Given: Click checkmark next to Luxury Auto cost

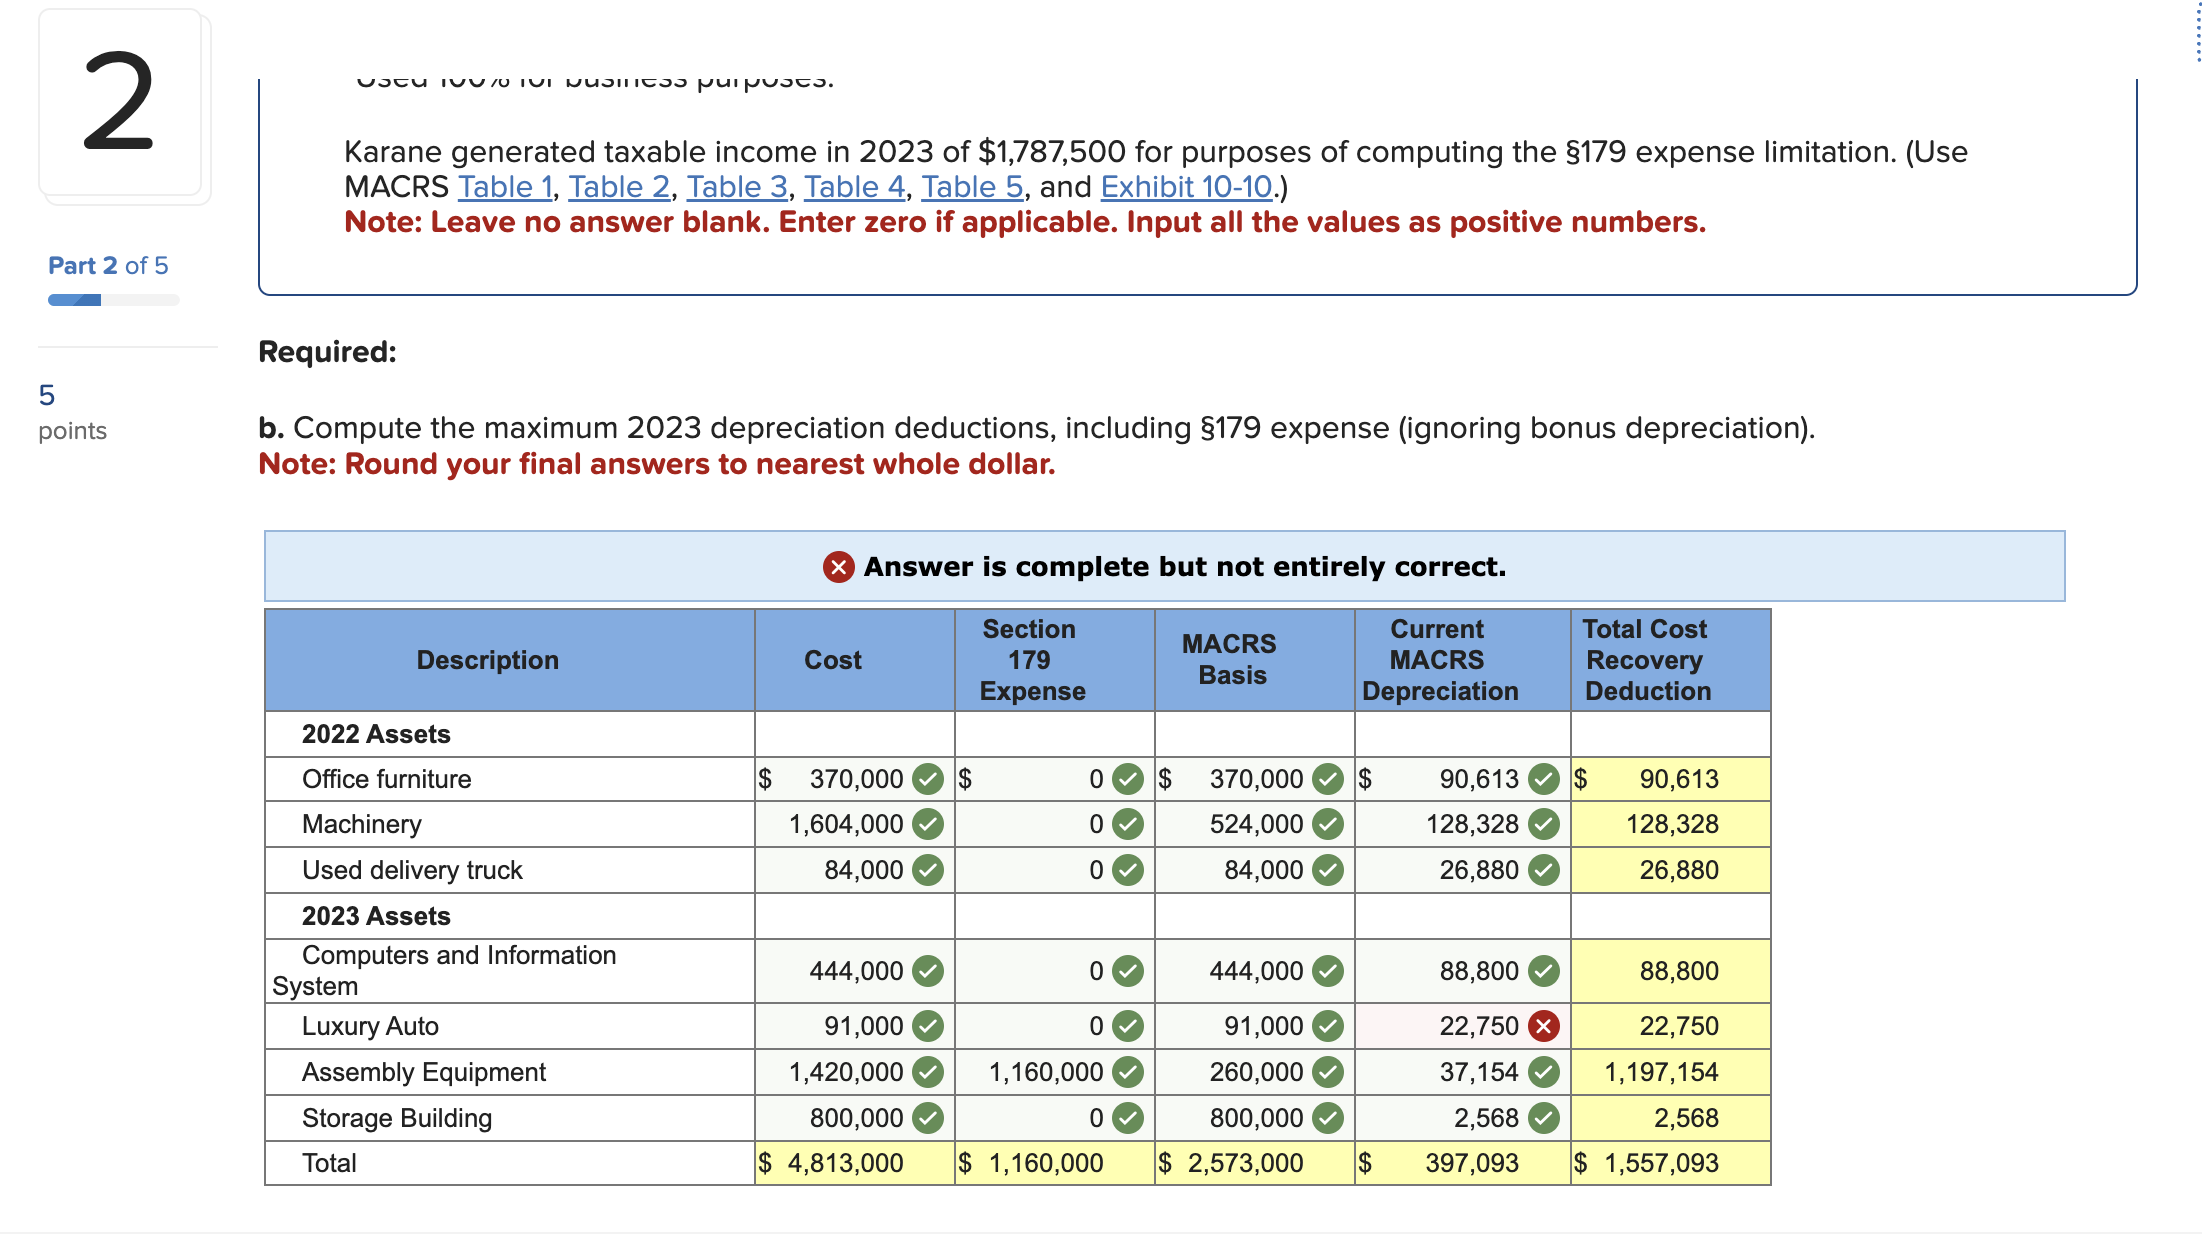Looking at the screenshot, I should tap(928, 1025).
